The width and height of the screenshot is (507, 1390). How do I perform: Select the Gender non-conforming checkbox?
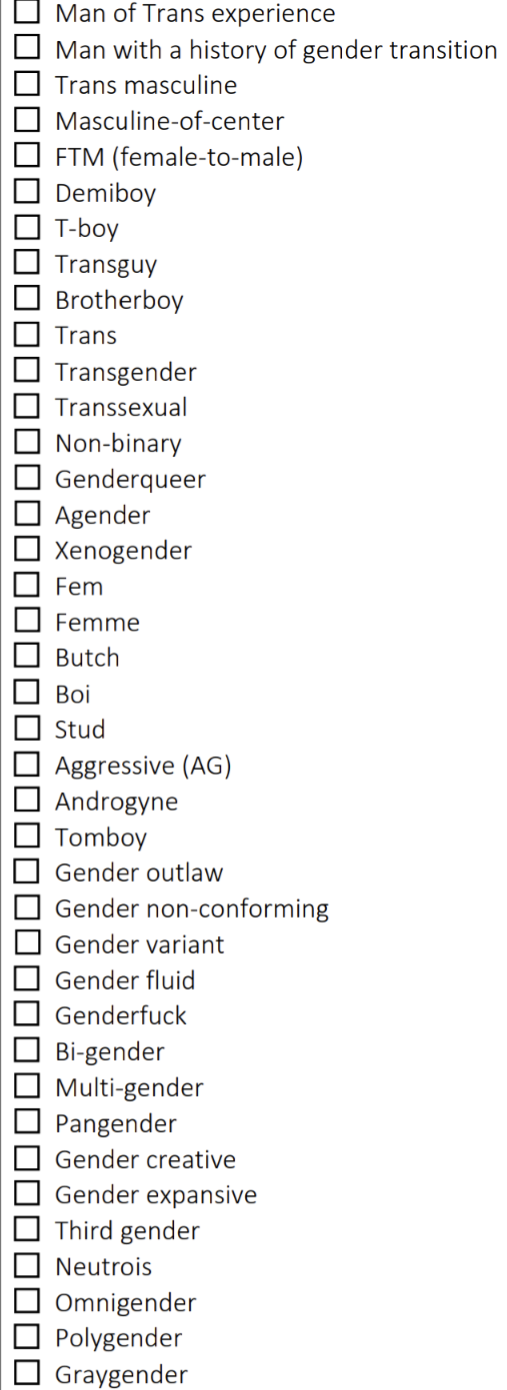27,909
